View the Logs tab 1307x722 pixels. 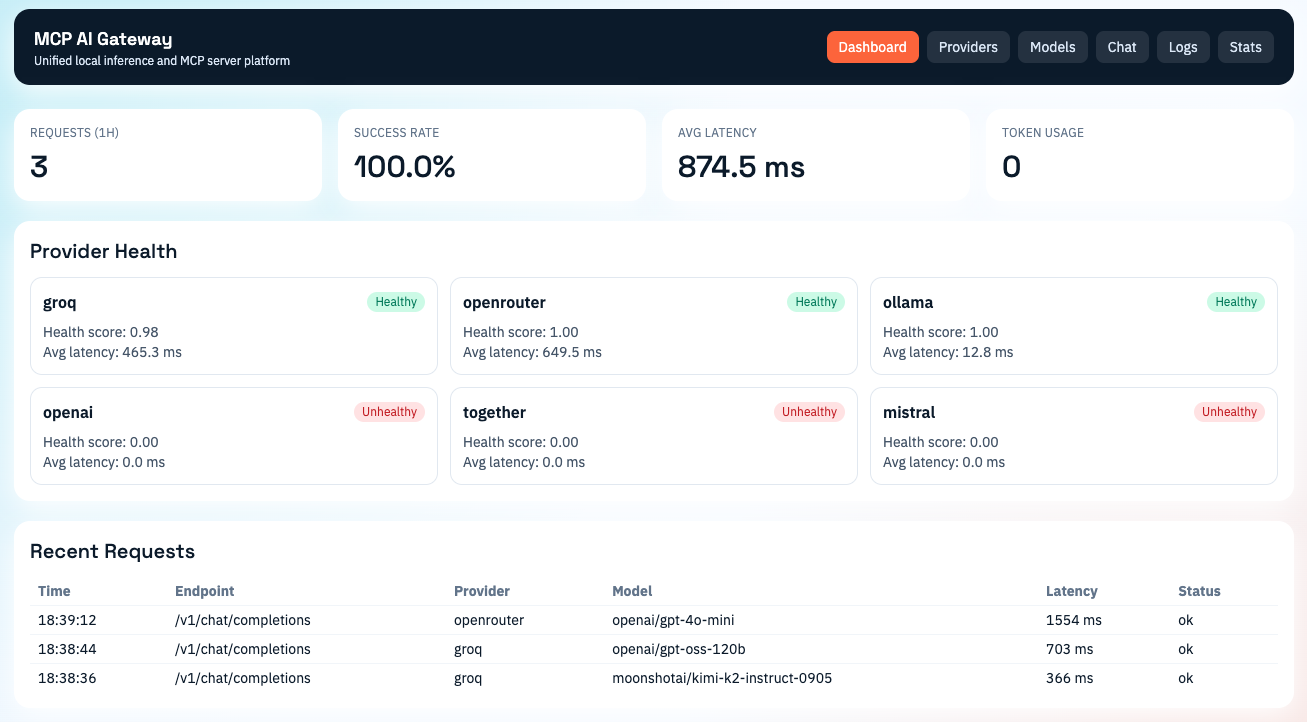coord(1183,47)
